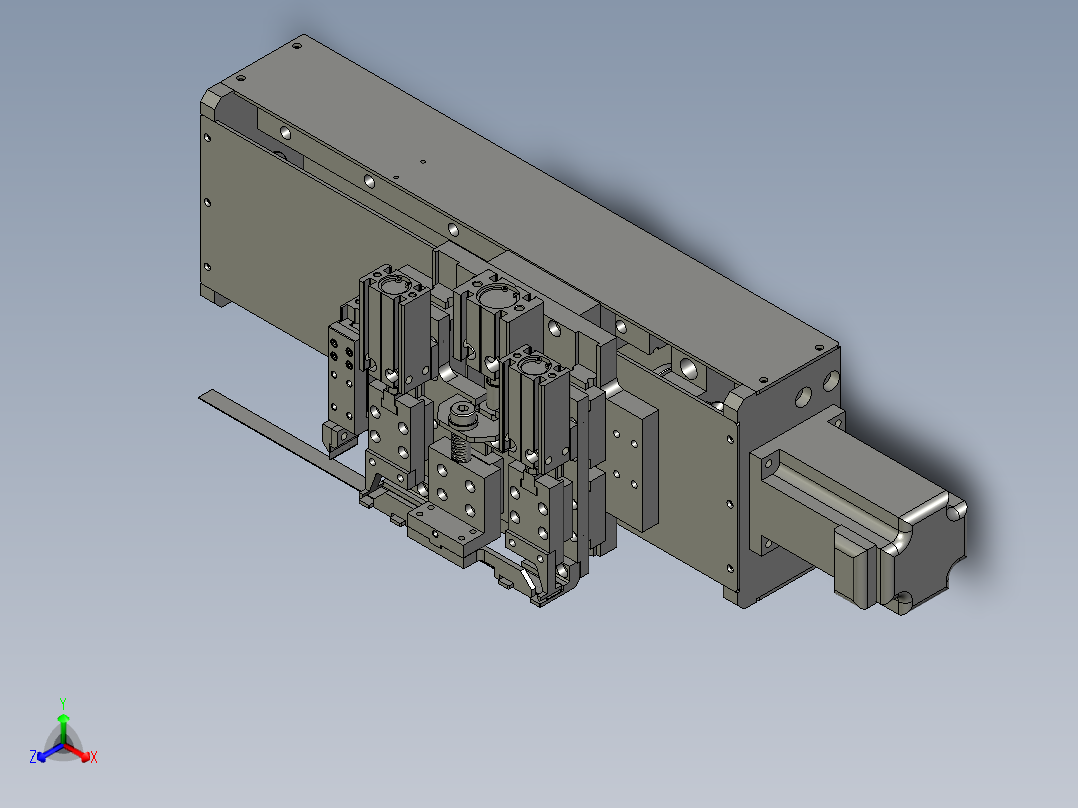
Task: Select the long top cover plate of housing
Action: 529,213
